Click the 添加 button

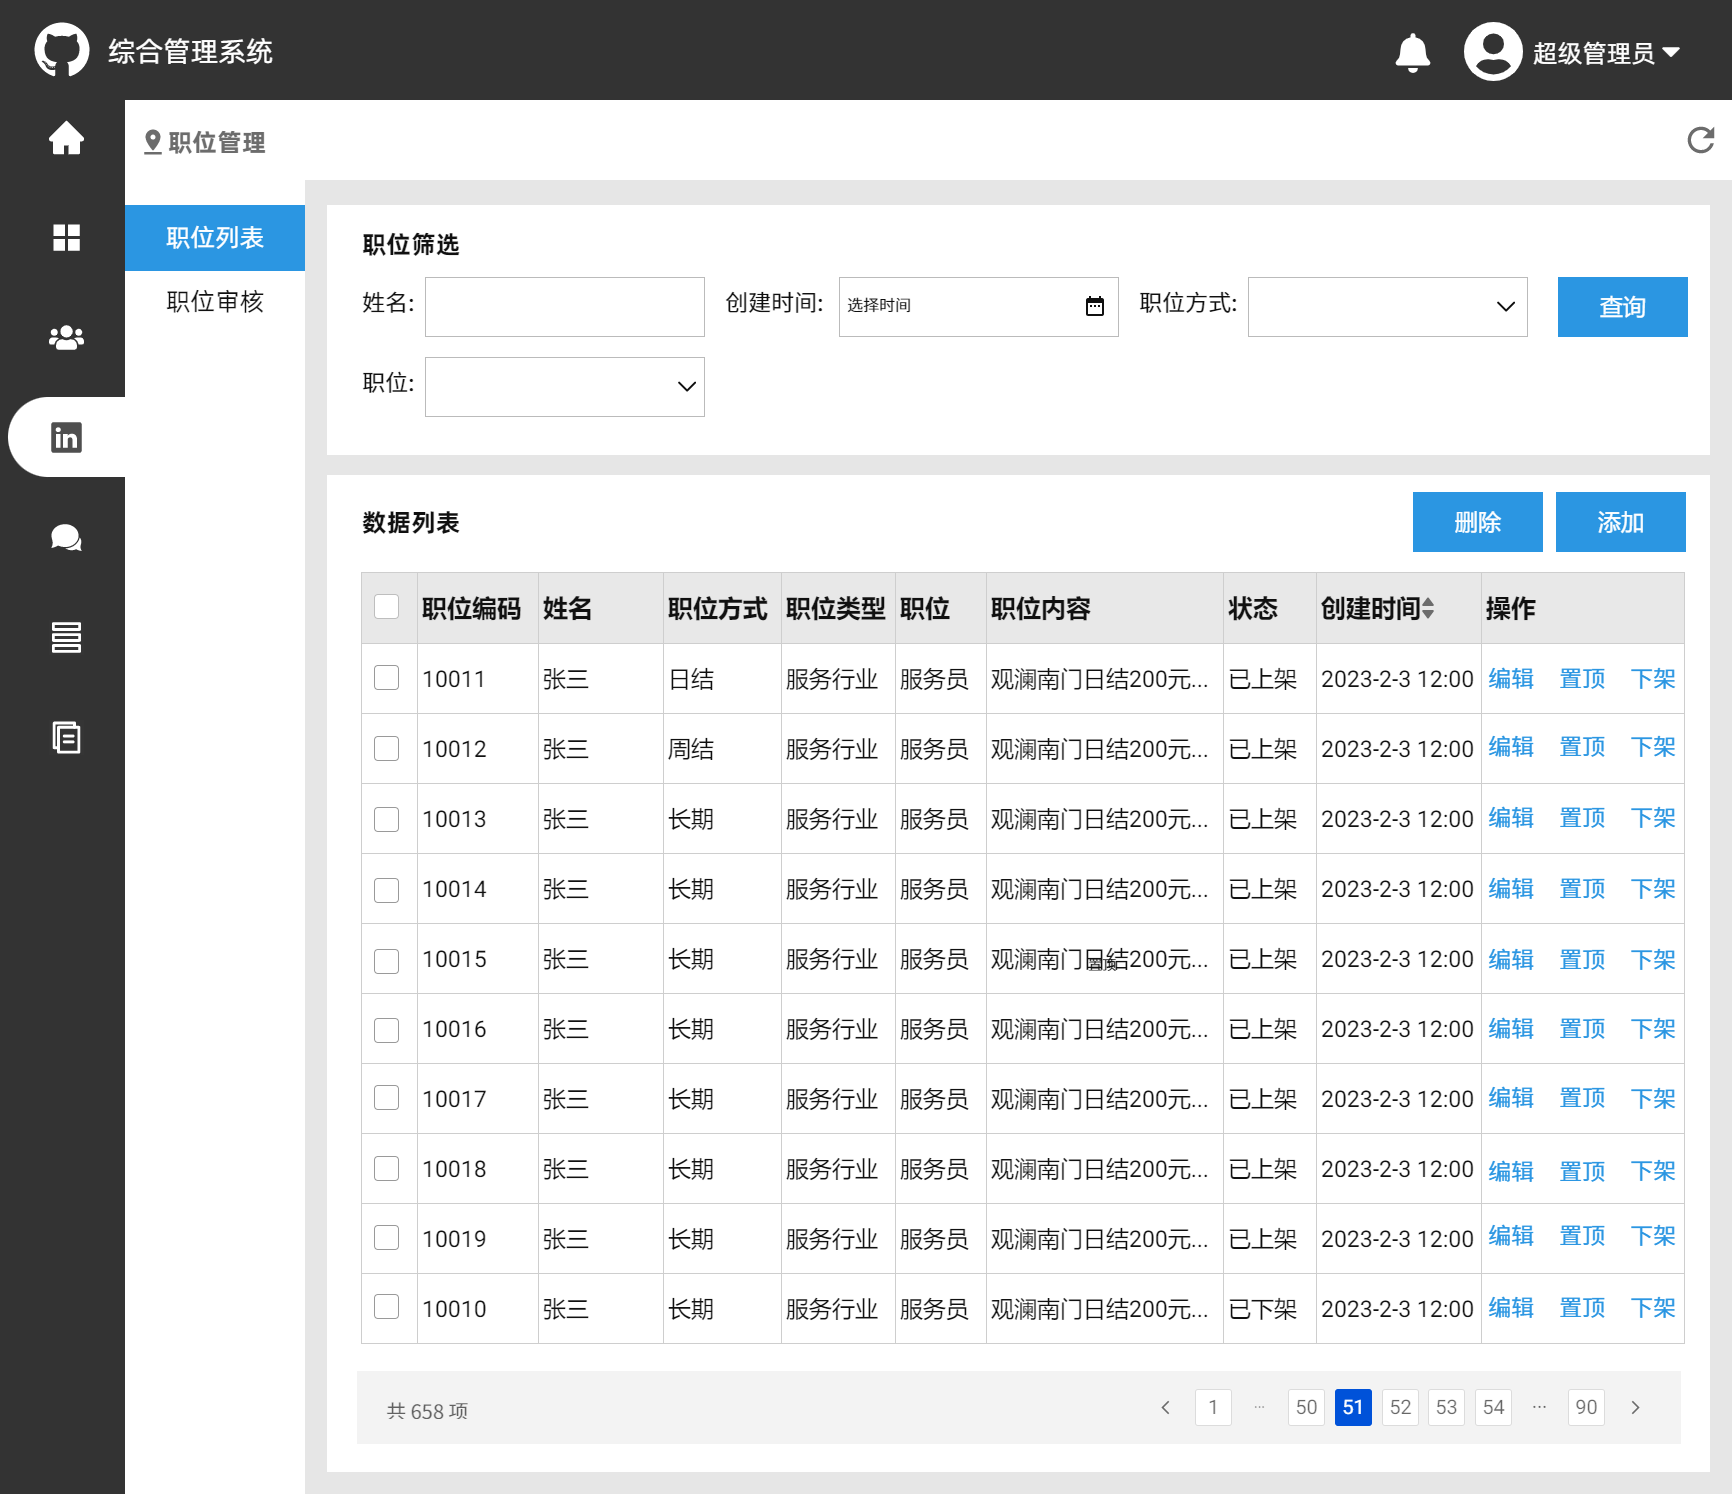pyautogui.click(x=1621, y=522)
